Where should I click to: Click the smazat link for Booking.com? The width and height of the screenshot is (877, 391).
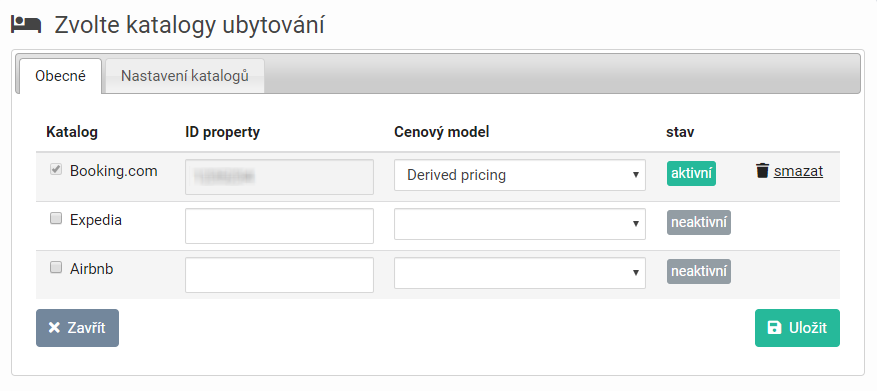click(798, 171)
